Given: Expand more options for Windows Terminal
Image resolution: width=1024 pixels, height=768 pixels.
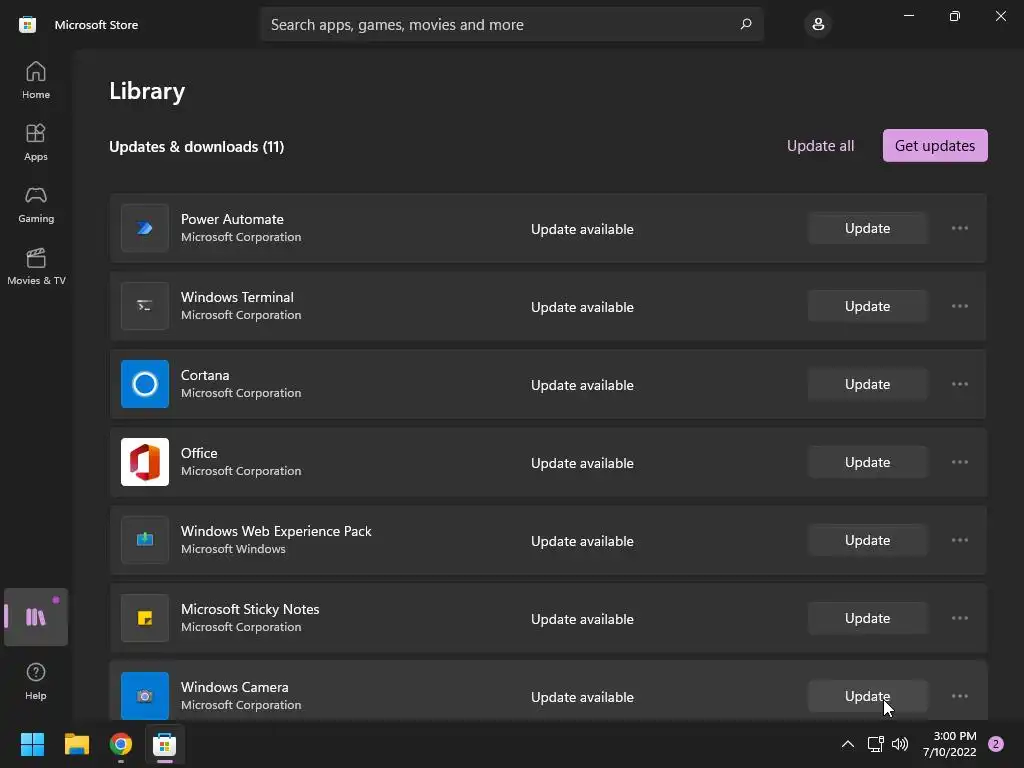Looking at the screenshot, I should 960,306.
